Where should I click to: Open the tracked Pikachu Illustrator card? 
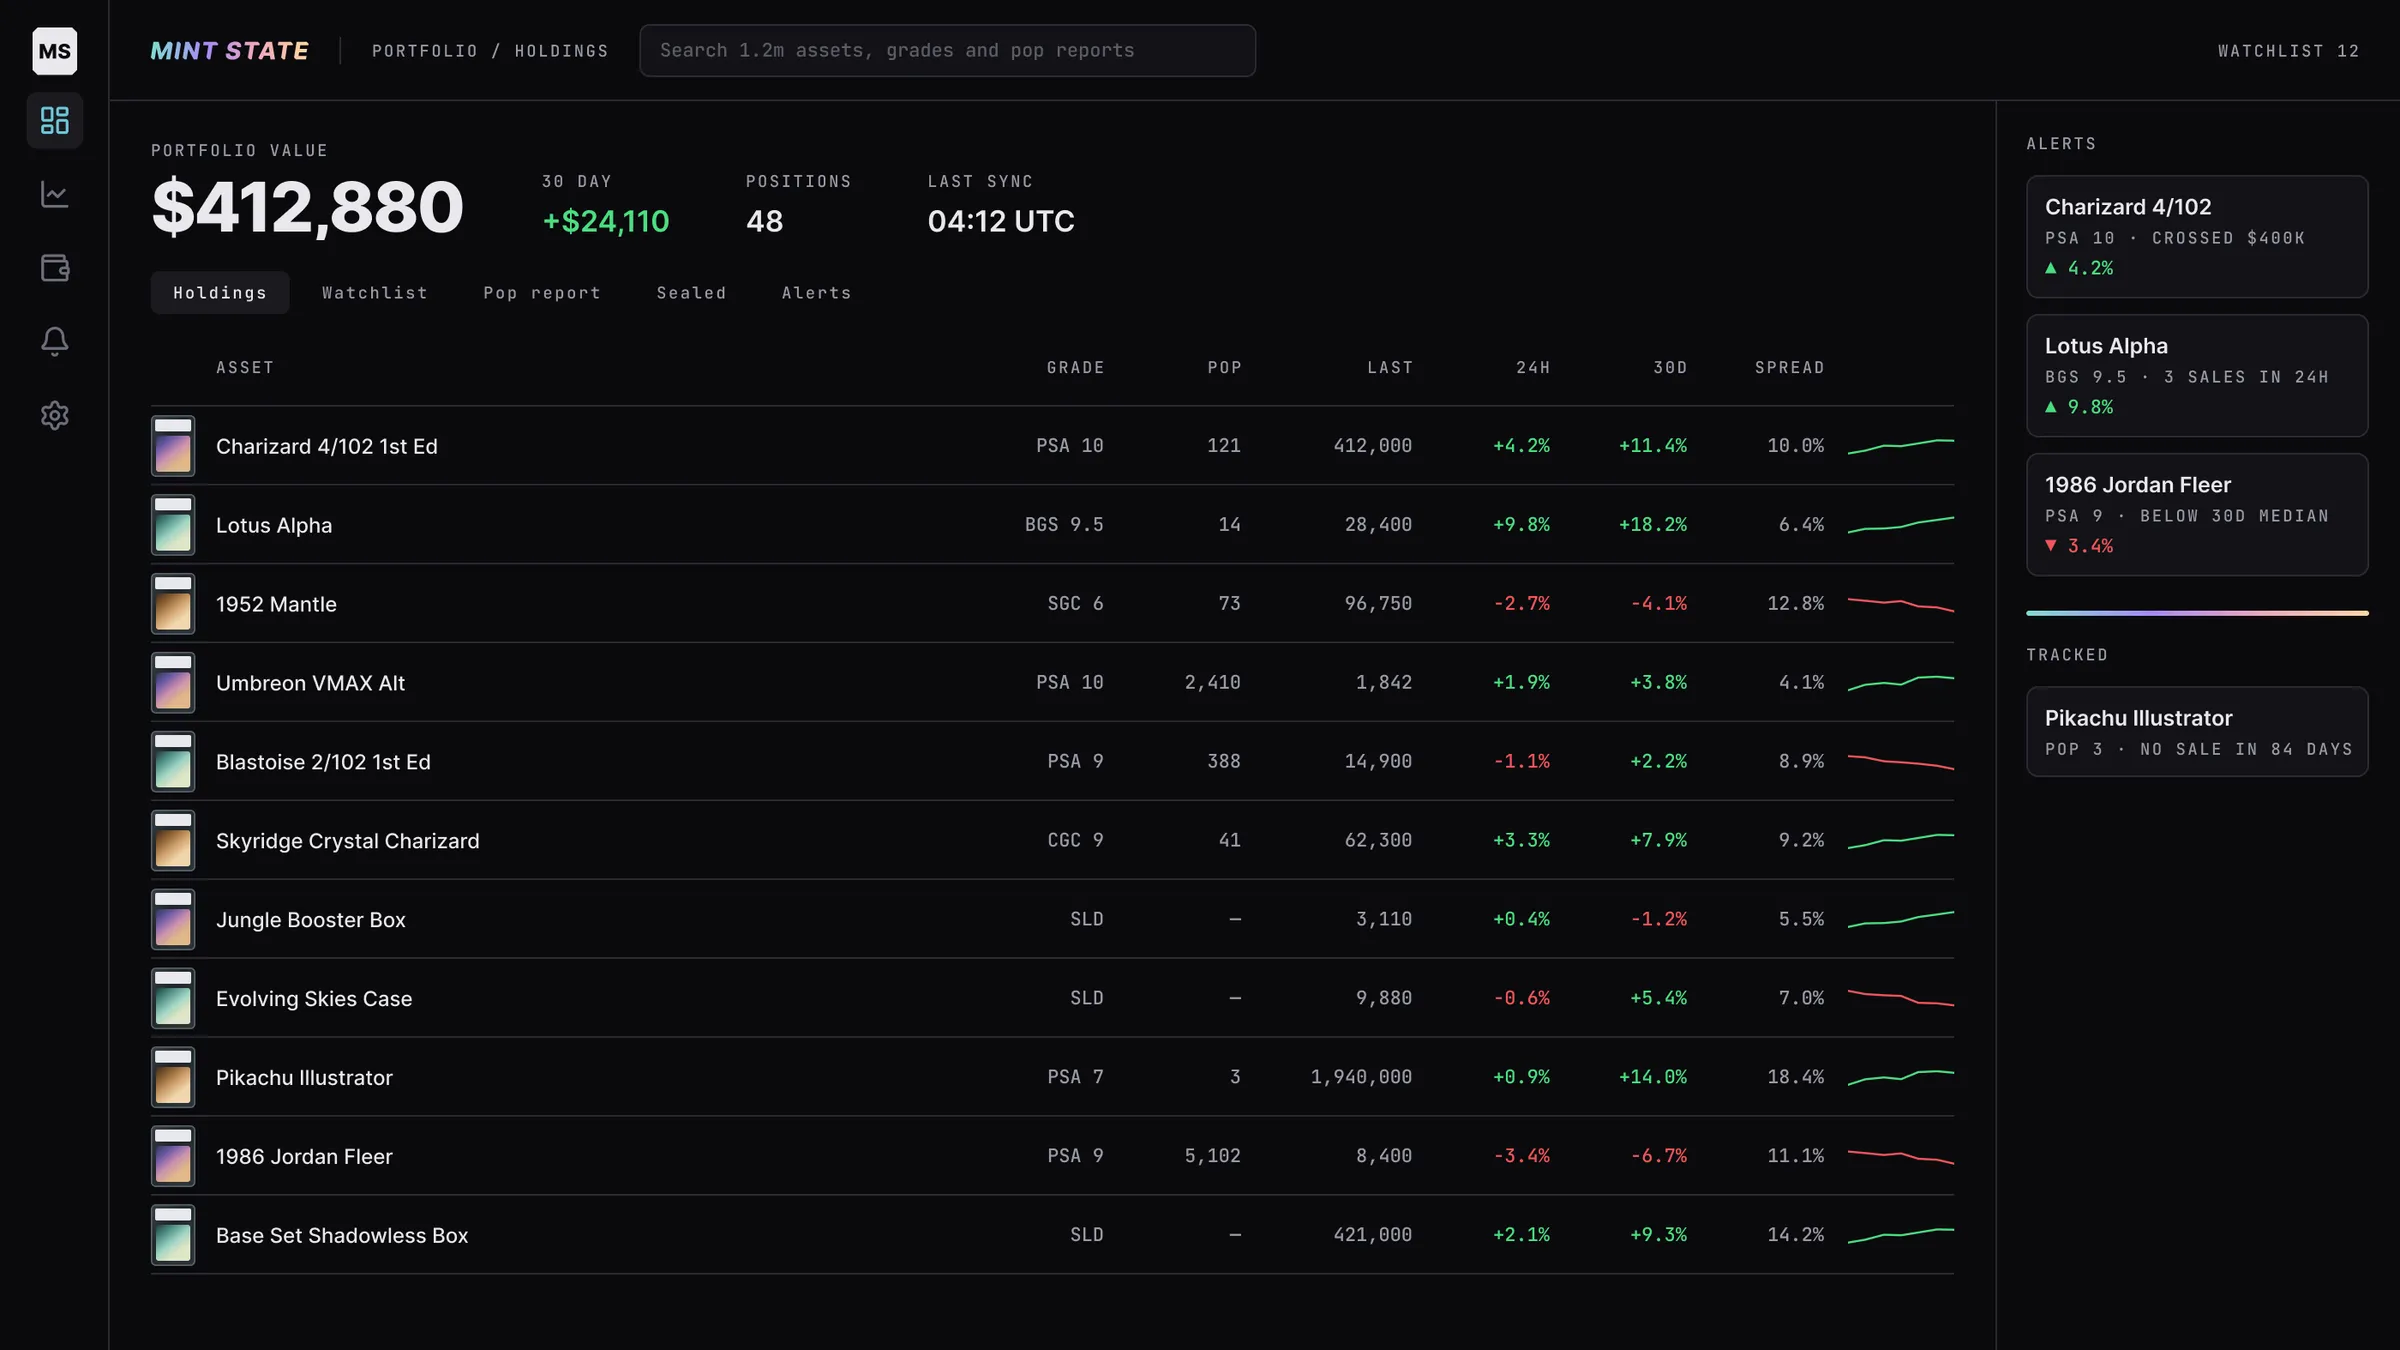(x=2197, y=732)
